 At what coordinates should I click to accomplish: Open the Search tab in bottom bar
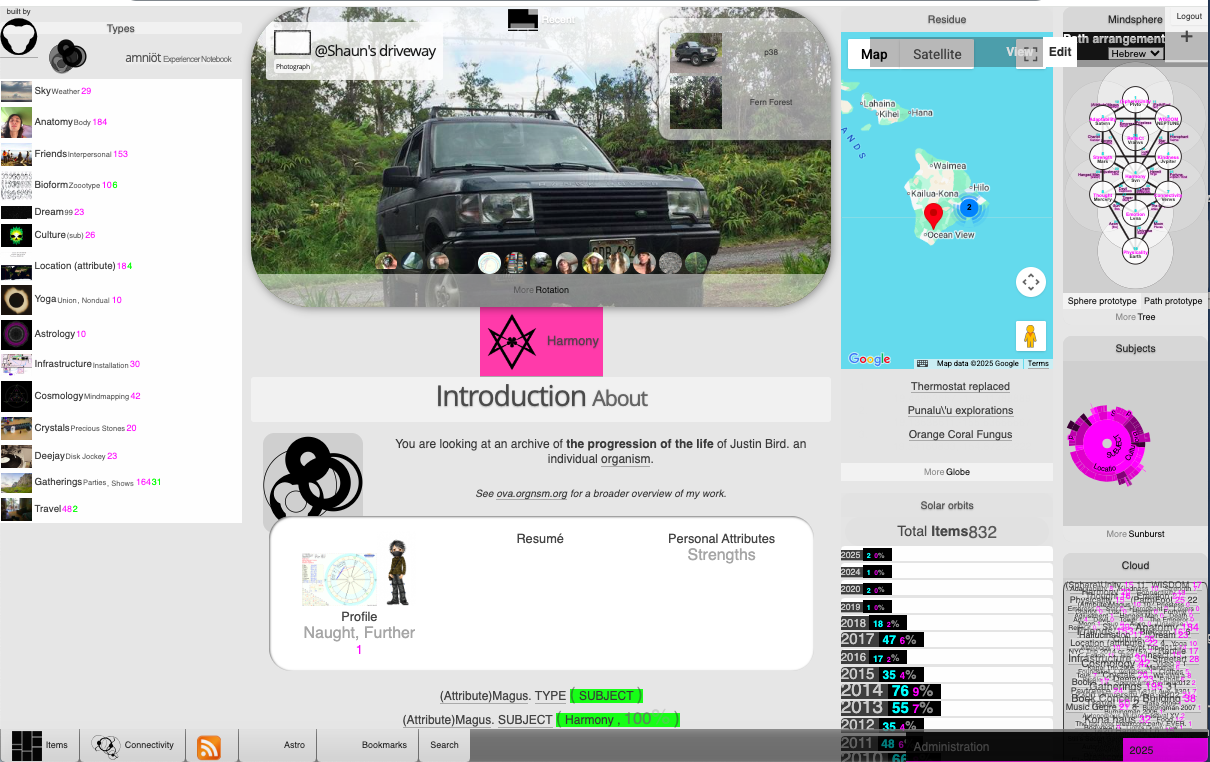coord(444,745)
